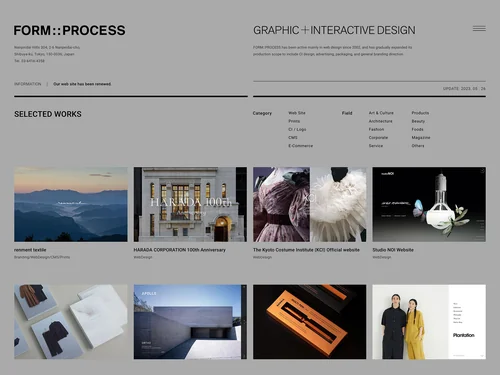Filter category by Web Site

point(297,113)
